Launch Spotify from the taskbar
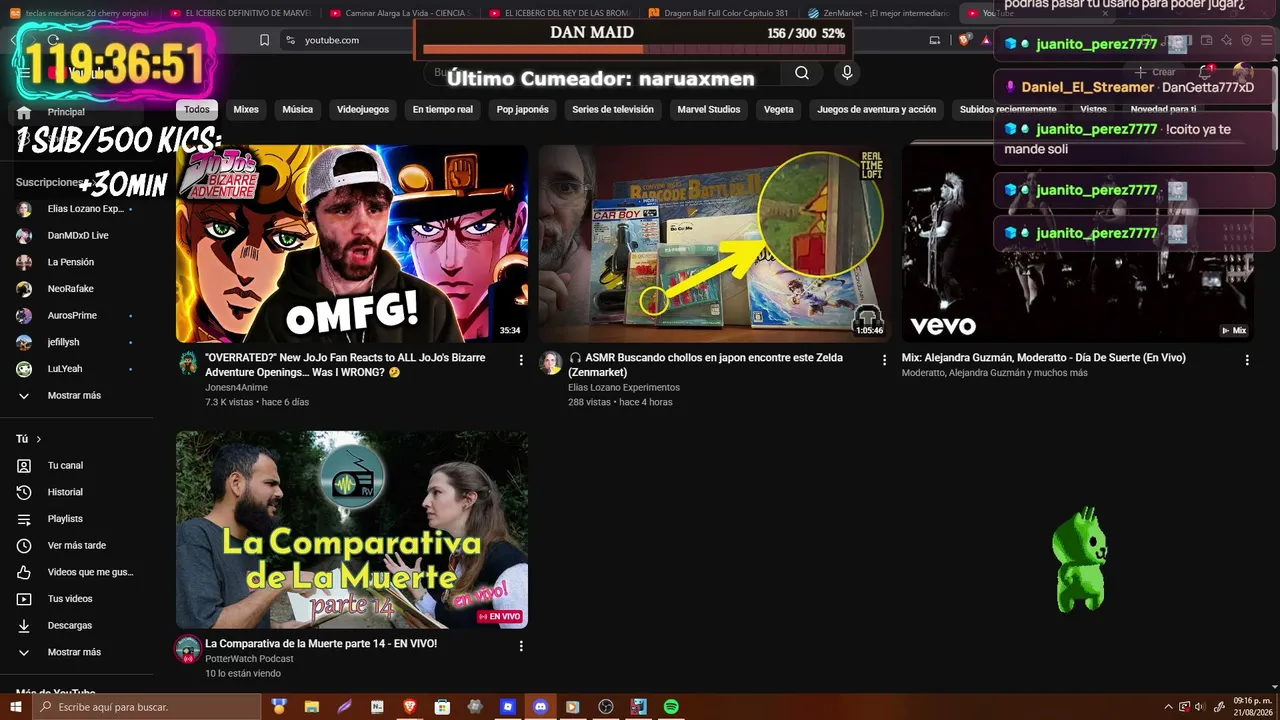 (x=671, y=707)
